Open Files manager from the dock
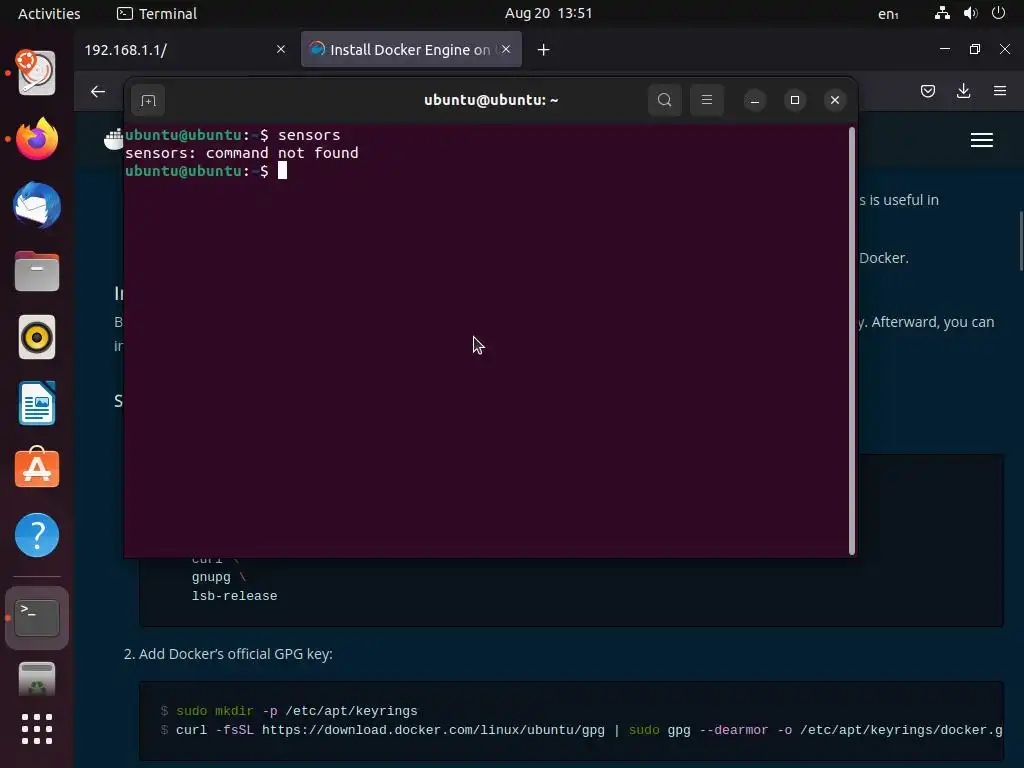The height and width of the screenshot is (768, 1024). tap(37, 271)
